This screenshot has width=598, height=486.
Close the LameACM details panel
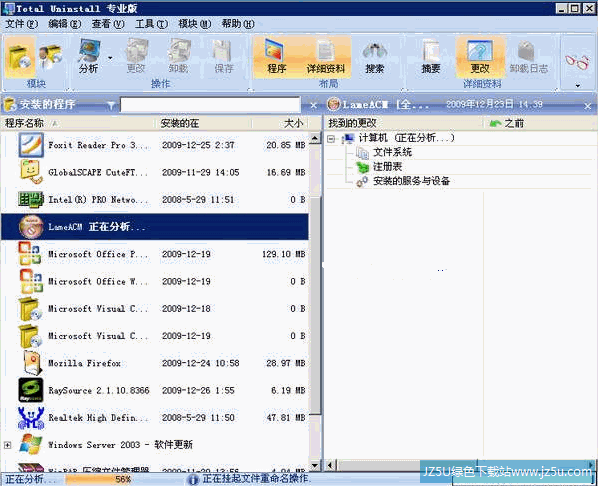tap(588, 106)
